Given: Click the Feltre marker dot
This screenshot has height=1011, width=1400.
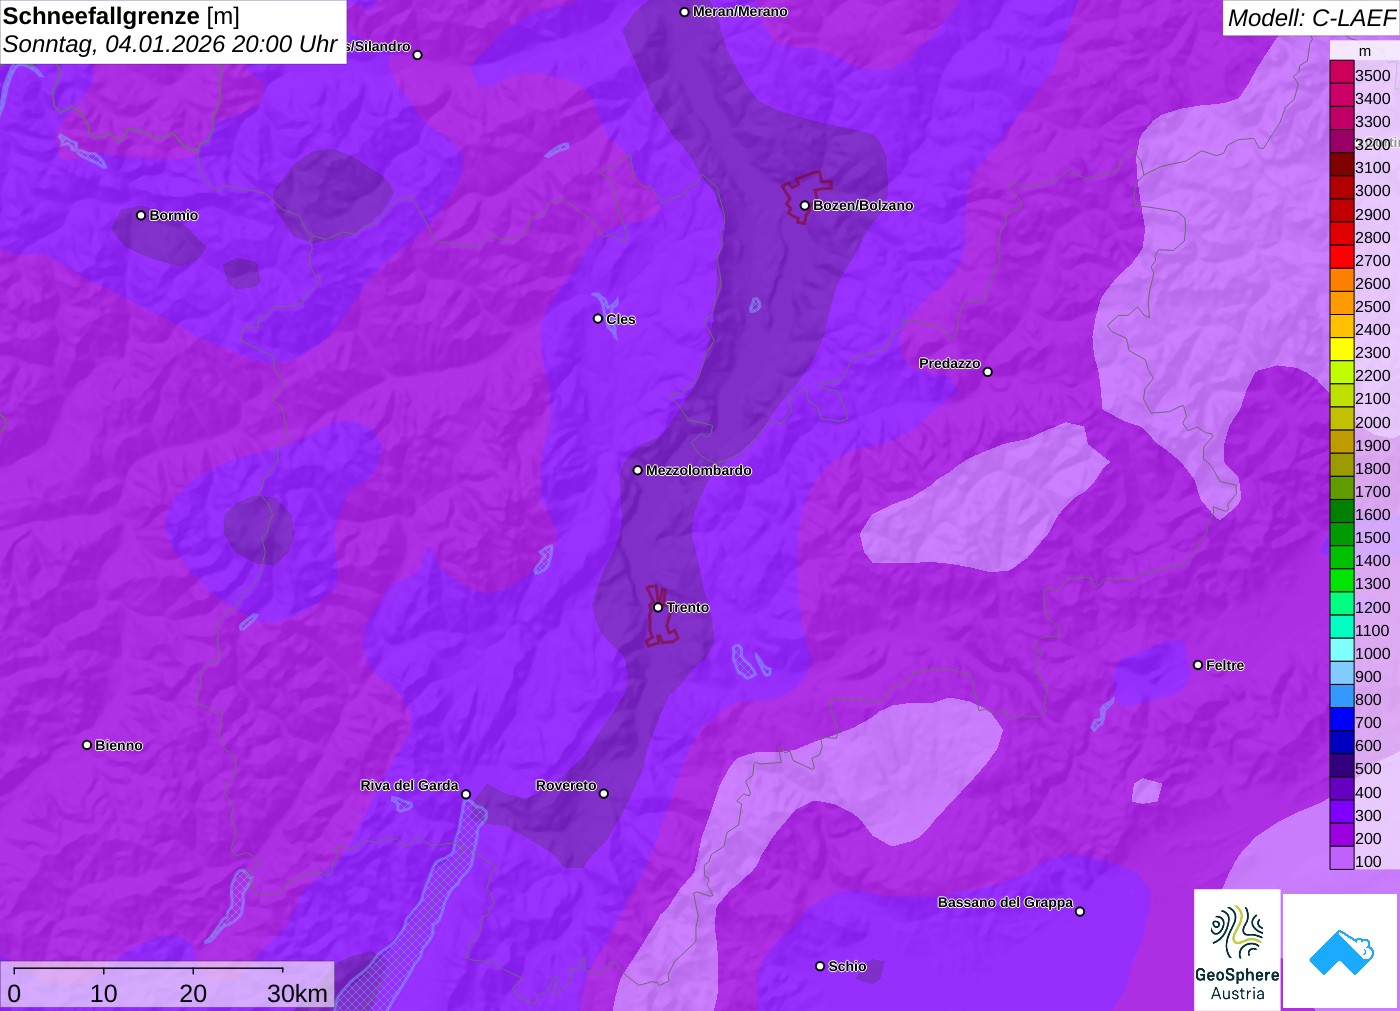Looking at the screenshot, I should 1198,665.
